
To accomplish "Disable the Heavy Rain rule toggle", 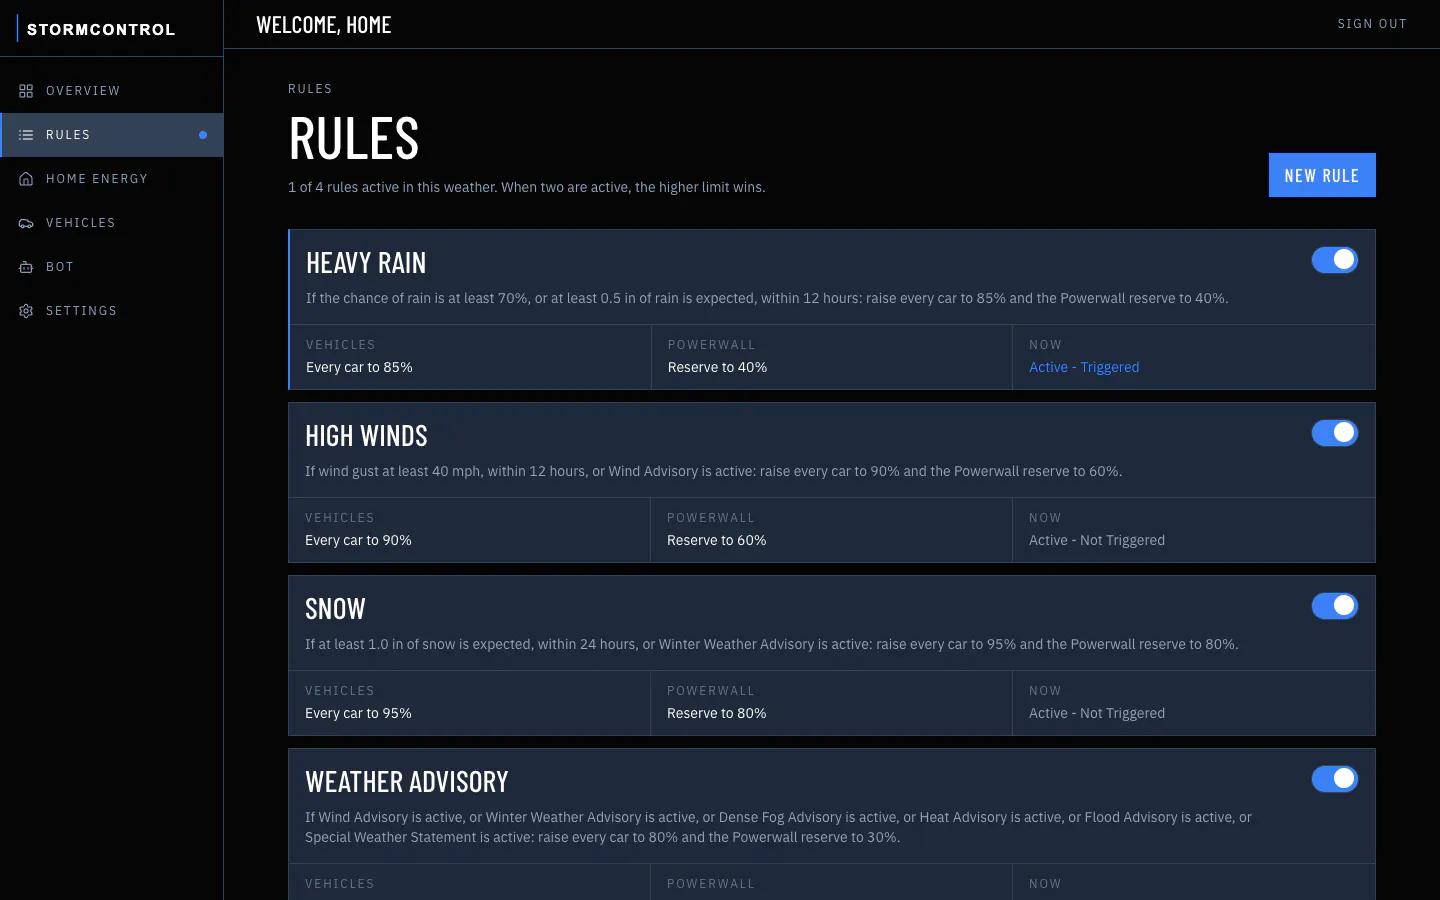I will (1335, 260).
